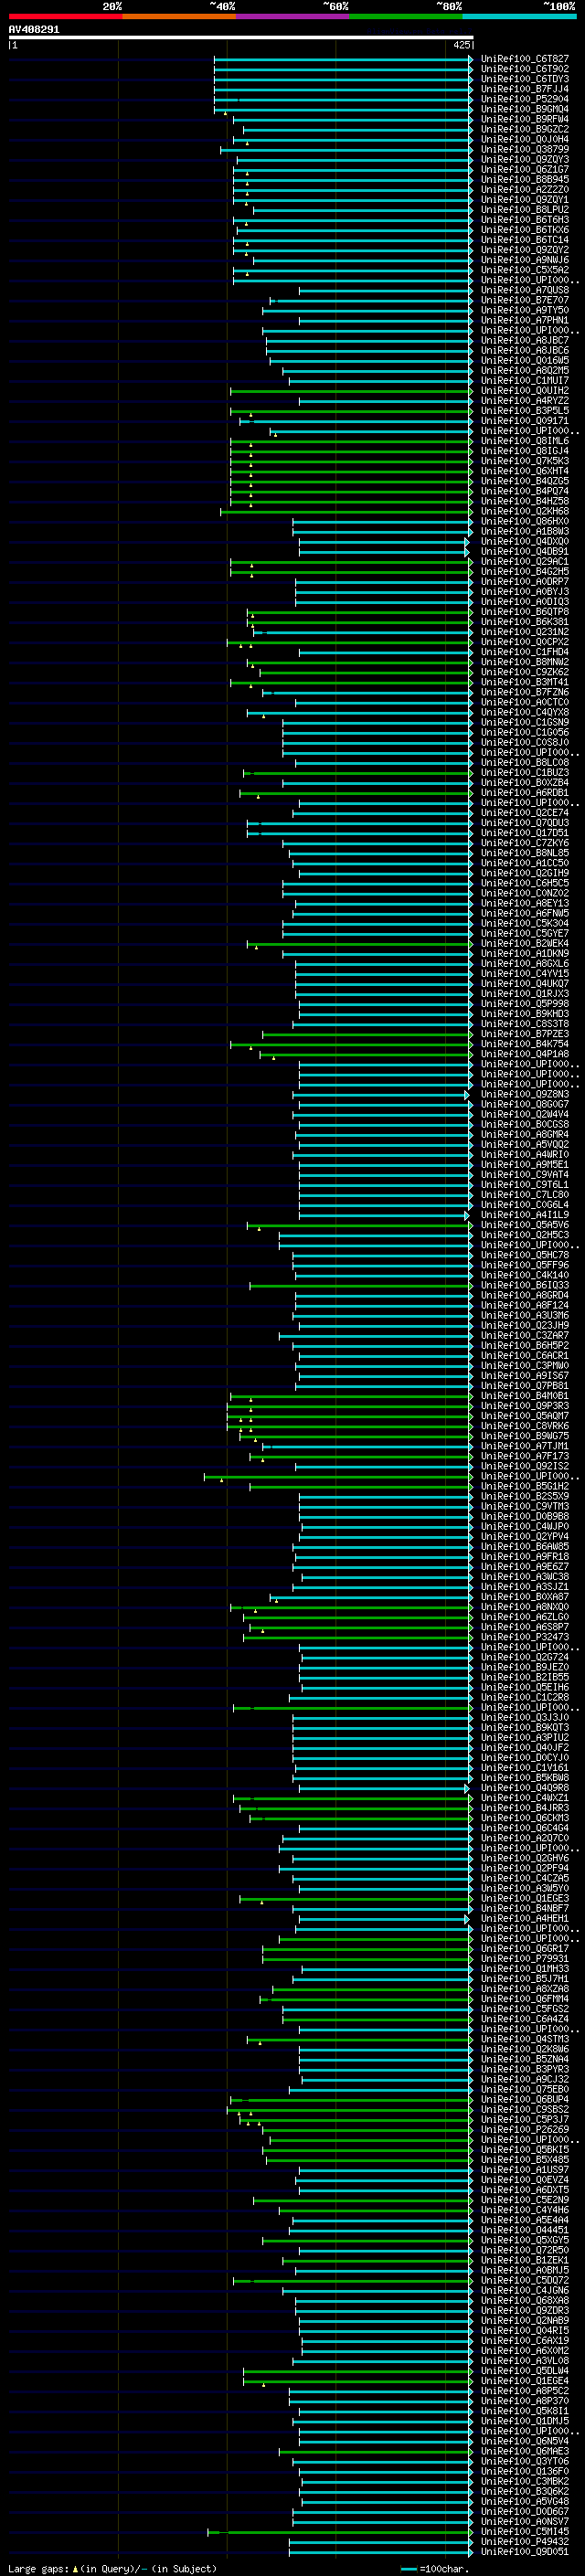The image size is (585, 2576).
Task: Select hit label UniRef100_Q0J0H4
Action: pyautogui.click(x=524, y=139)
